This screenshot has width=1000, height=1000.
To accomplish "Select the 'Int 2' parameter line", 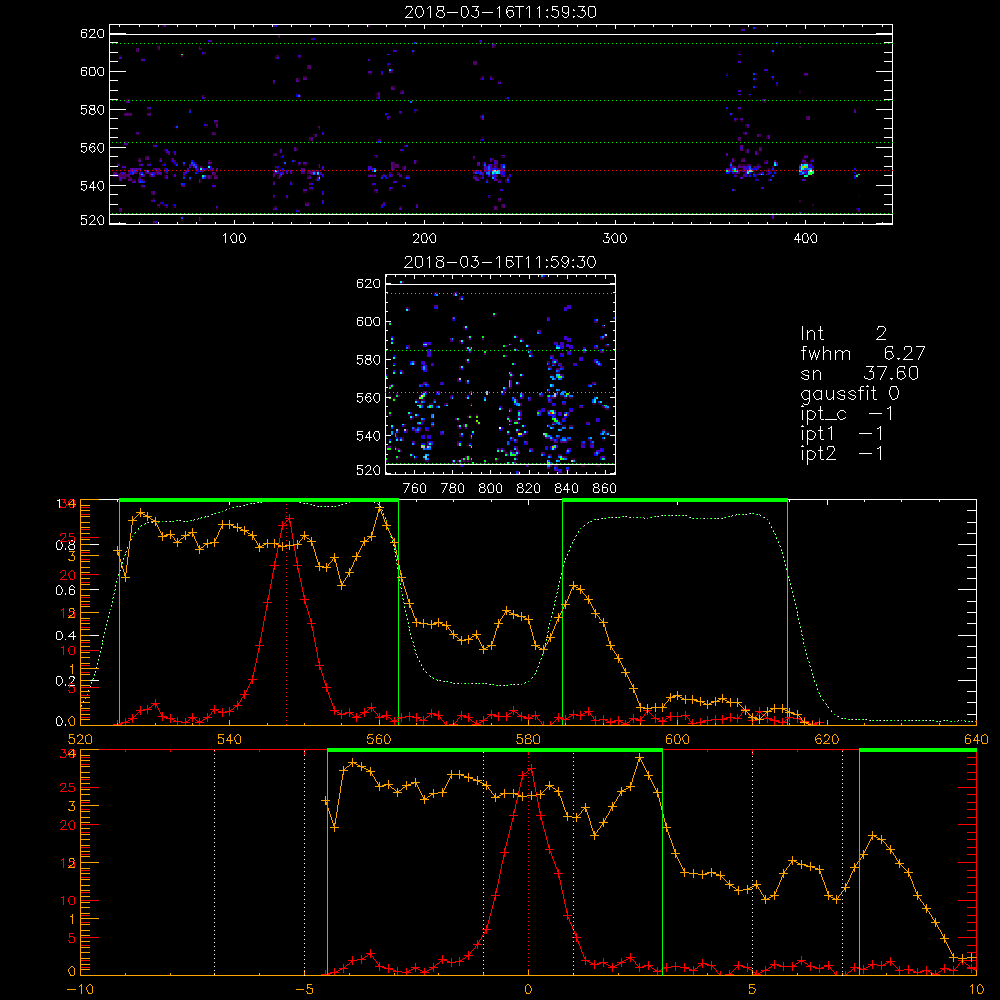I will point(843,334).
